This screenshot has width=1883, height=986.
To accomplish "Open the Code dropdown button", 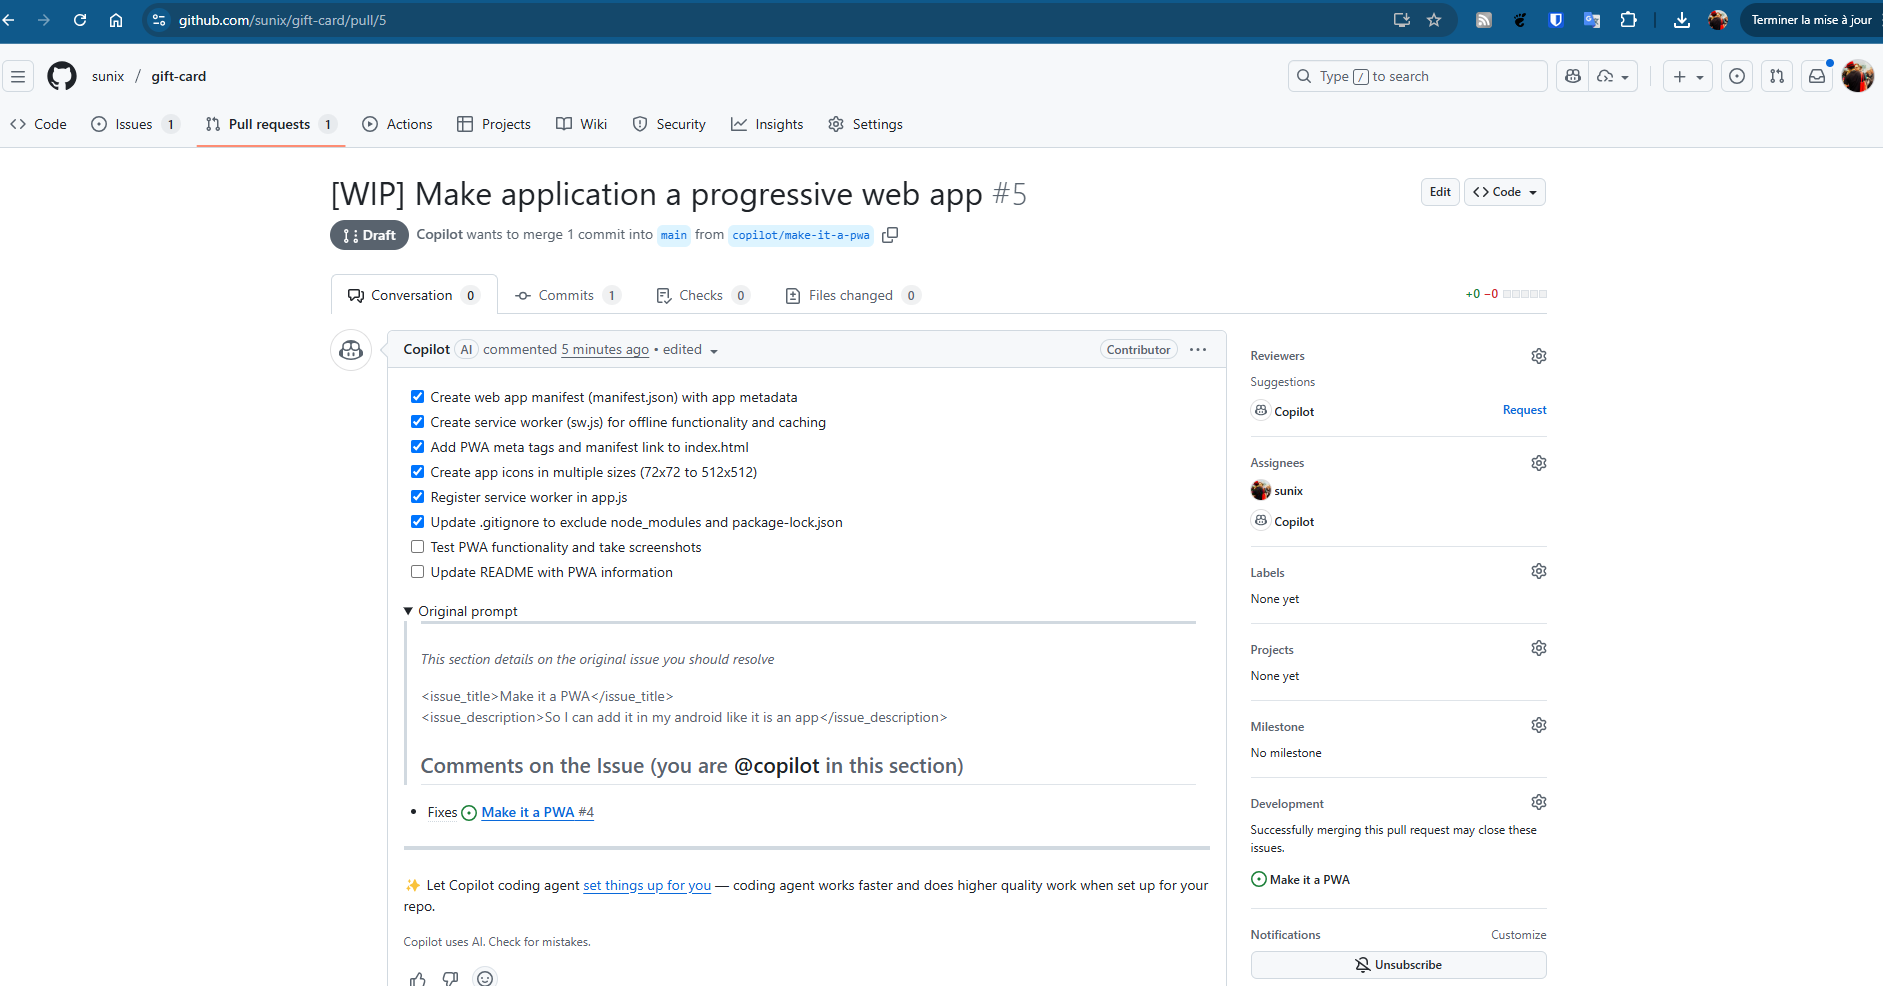I will click(x=1504, y=192).
